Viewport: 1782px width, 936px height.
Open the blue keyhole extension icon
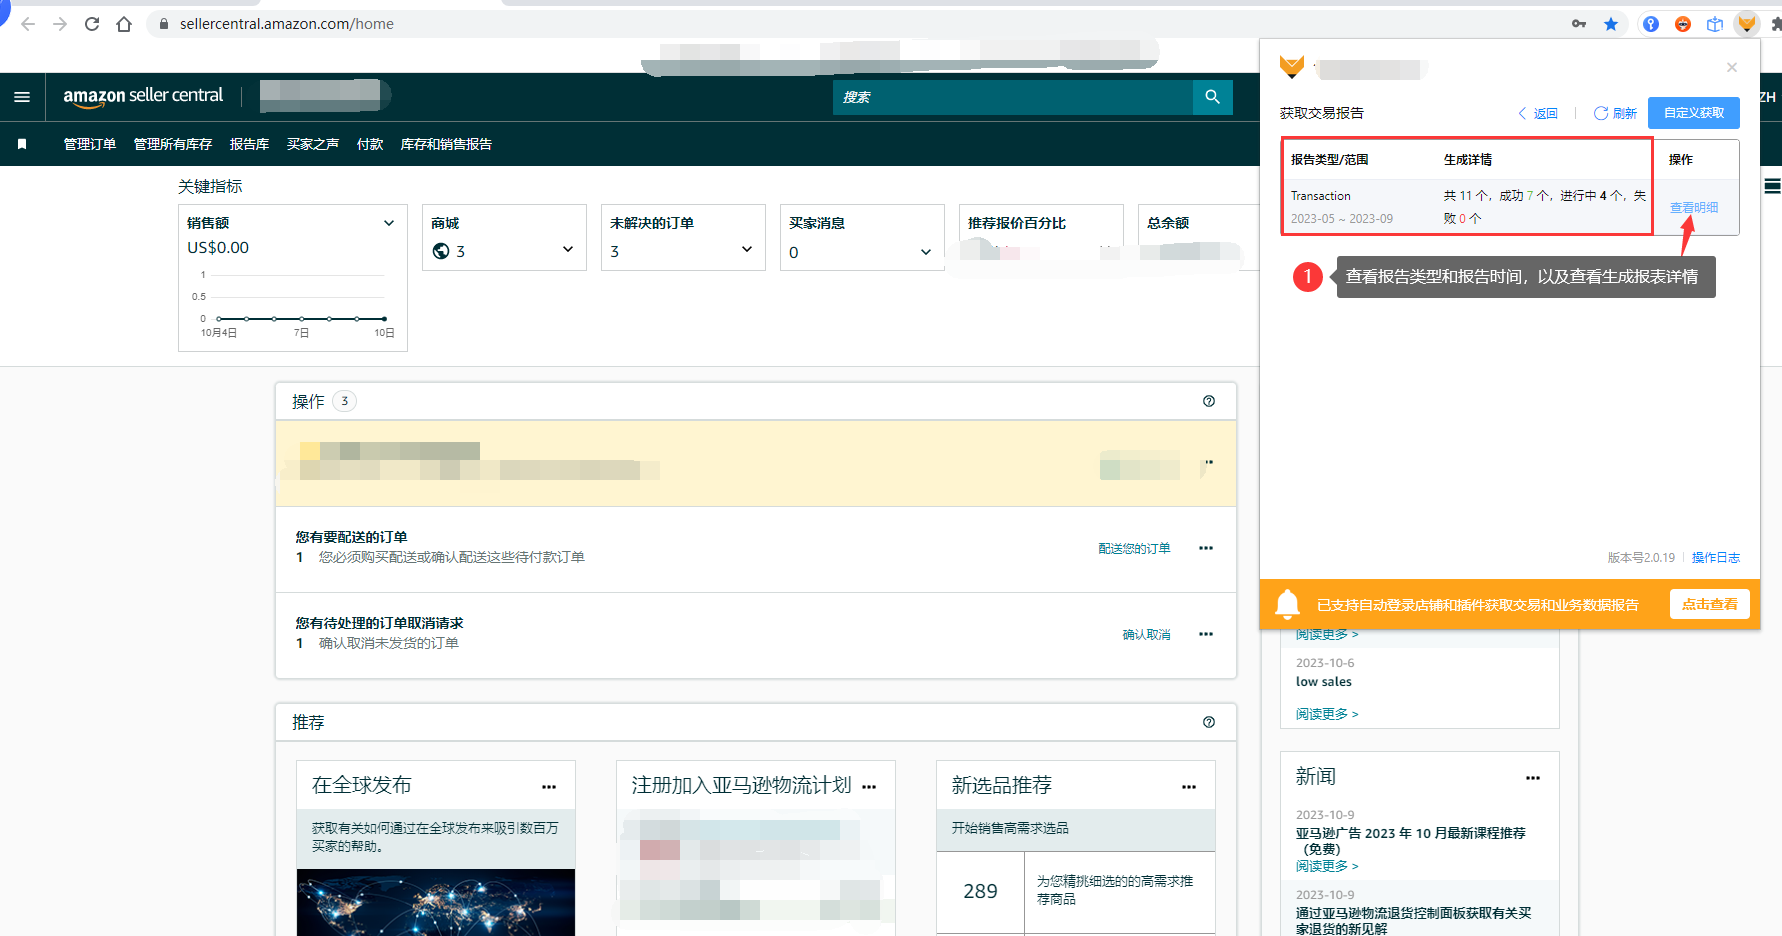(1651, 24)
